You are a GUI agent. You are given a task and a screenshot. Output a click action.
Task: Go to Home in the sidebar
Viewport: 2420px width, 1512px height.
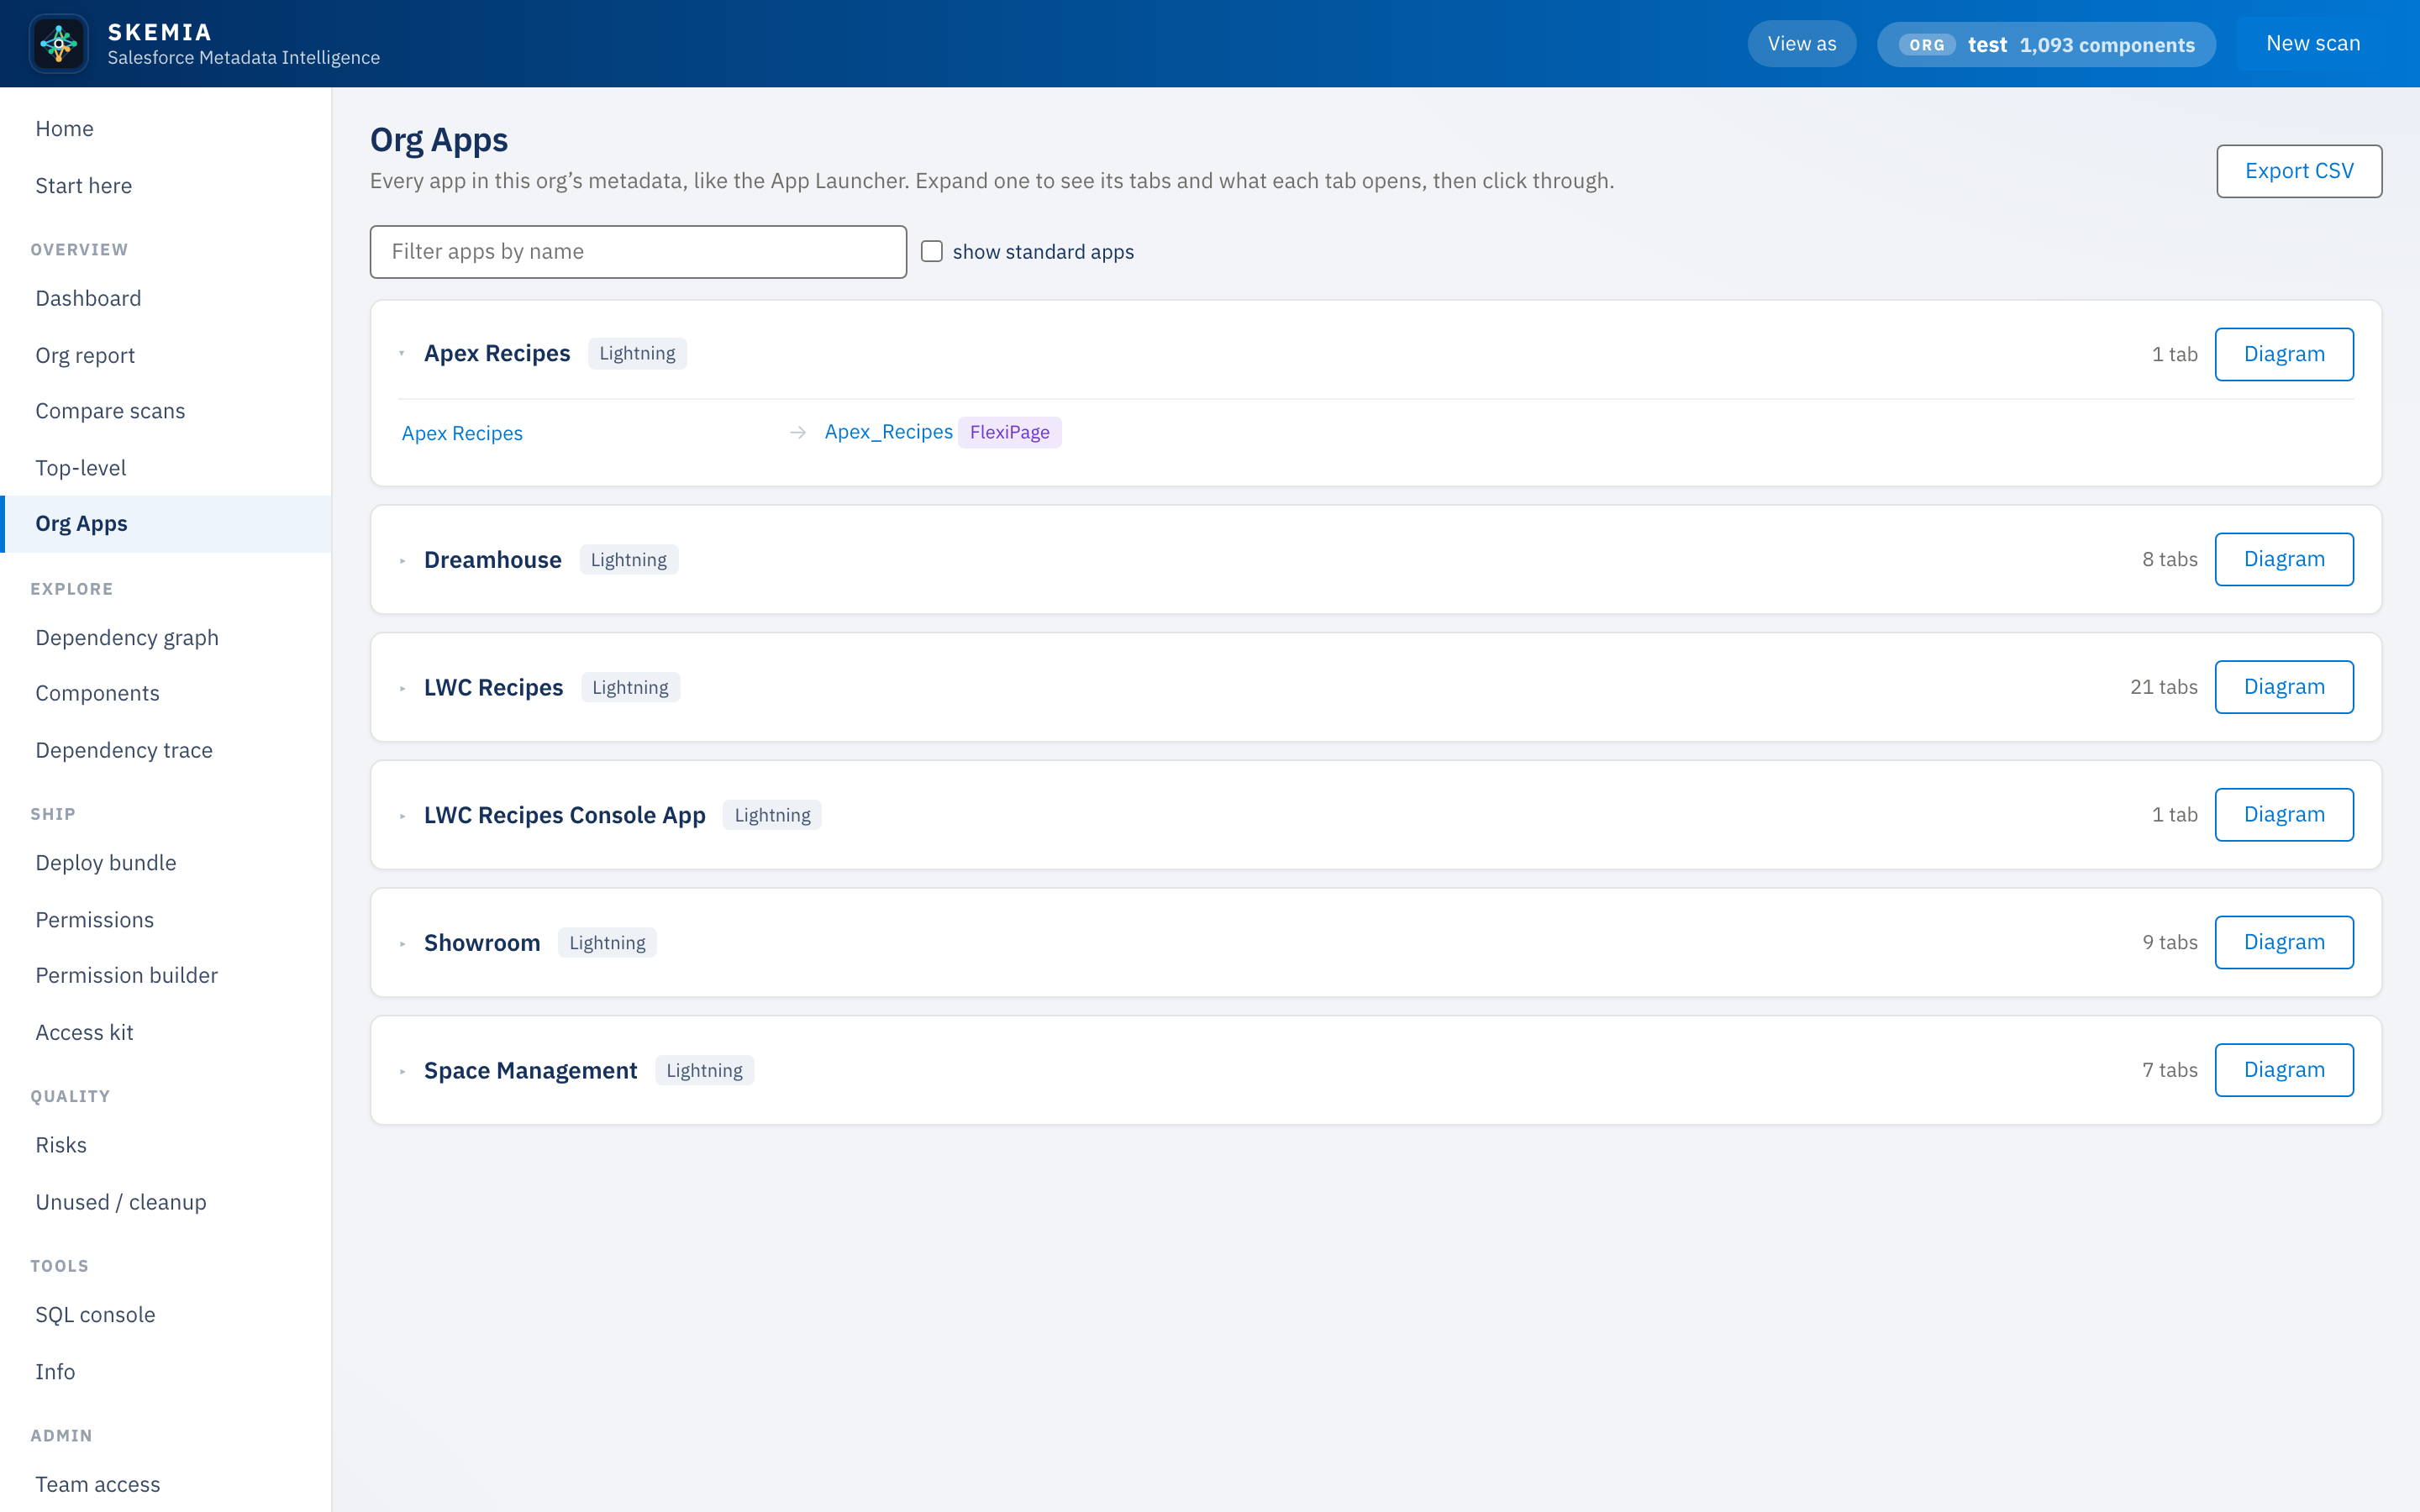coord(166,129)
